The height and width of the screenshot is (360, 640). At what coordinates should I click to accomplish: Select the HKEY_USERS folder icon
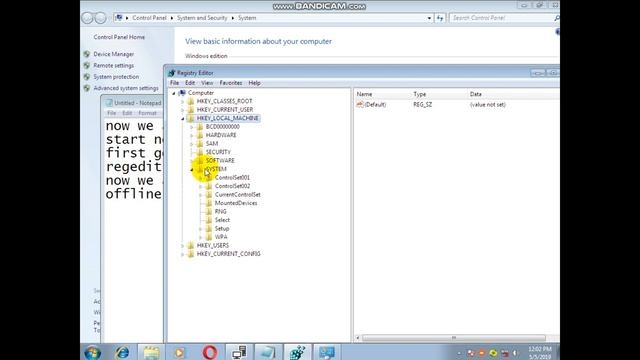click(x=191, y=246)
